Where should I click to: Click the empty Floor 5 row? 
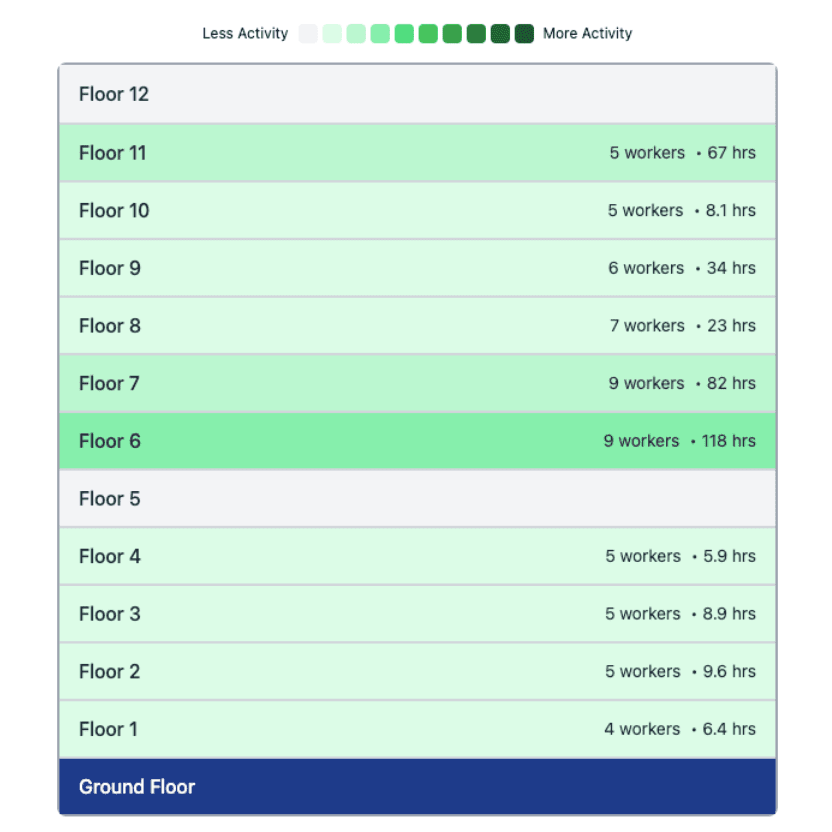click(x=416, y=499)
